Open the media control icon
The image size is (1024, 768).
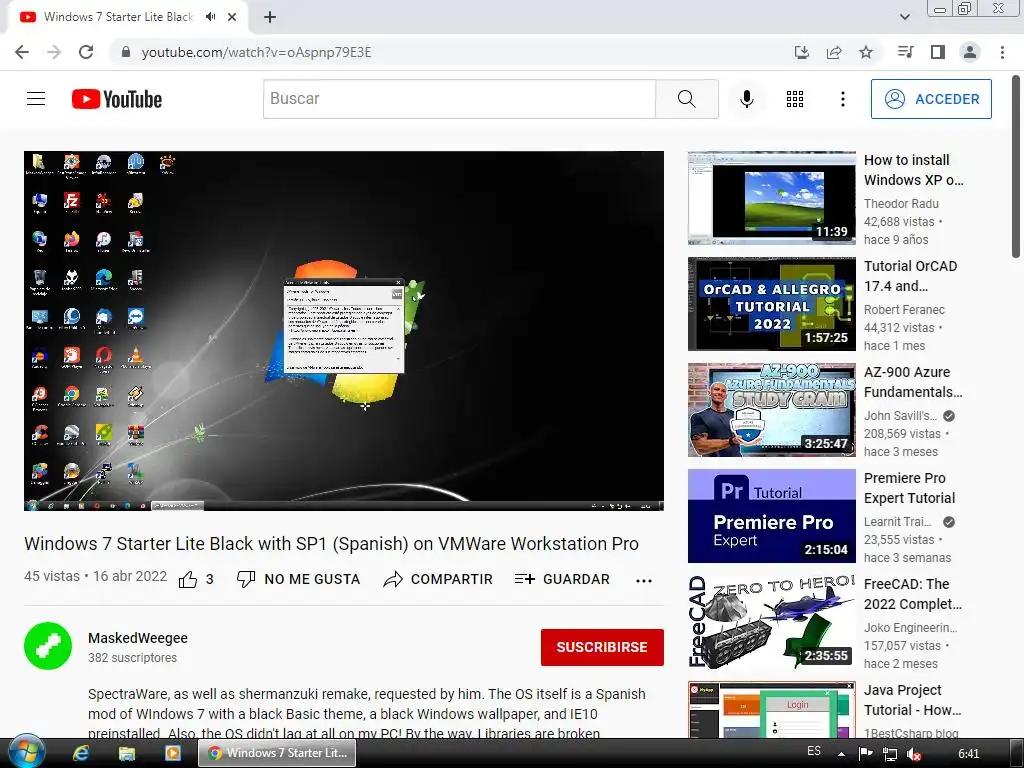click(905, 52)
